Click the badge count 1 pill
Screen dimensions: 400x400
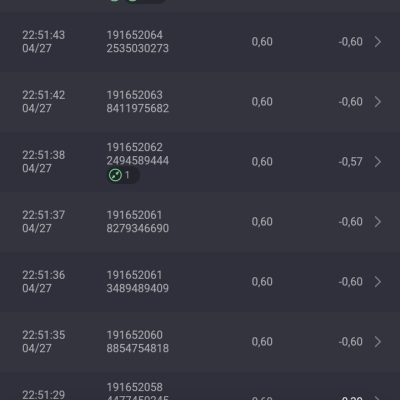coord(123,175)
